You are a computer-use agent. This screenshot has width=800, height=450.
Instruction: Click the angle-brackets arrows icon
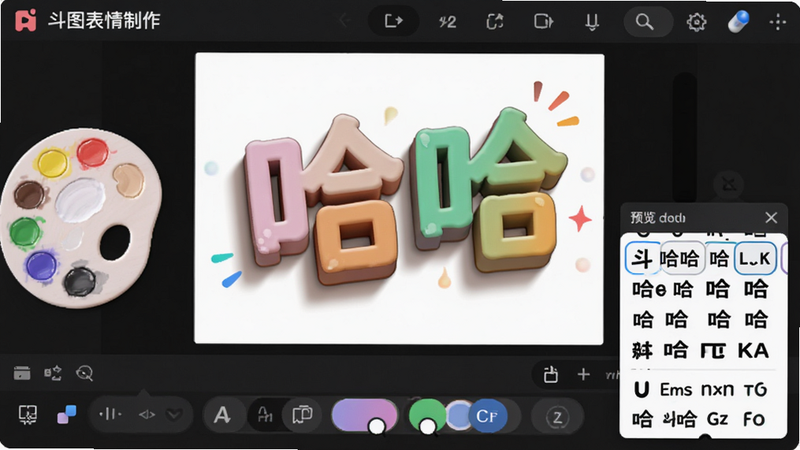(147, 415)
